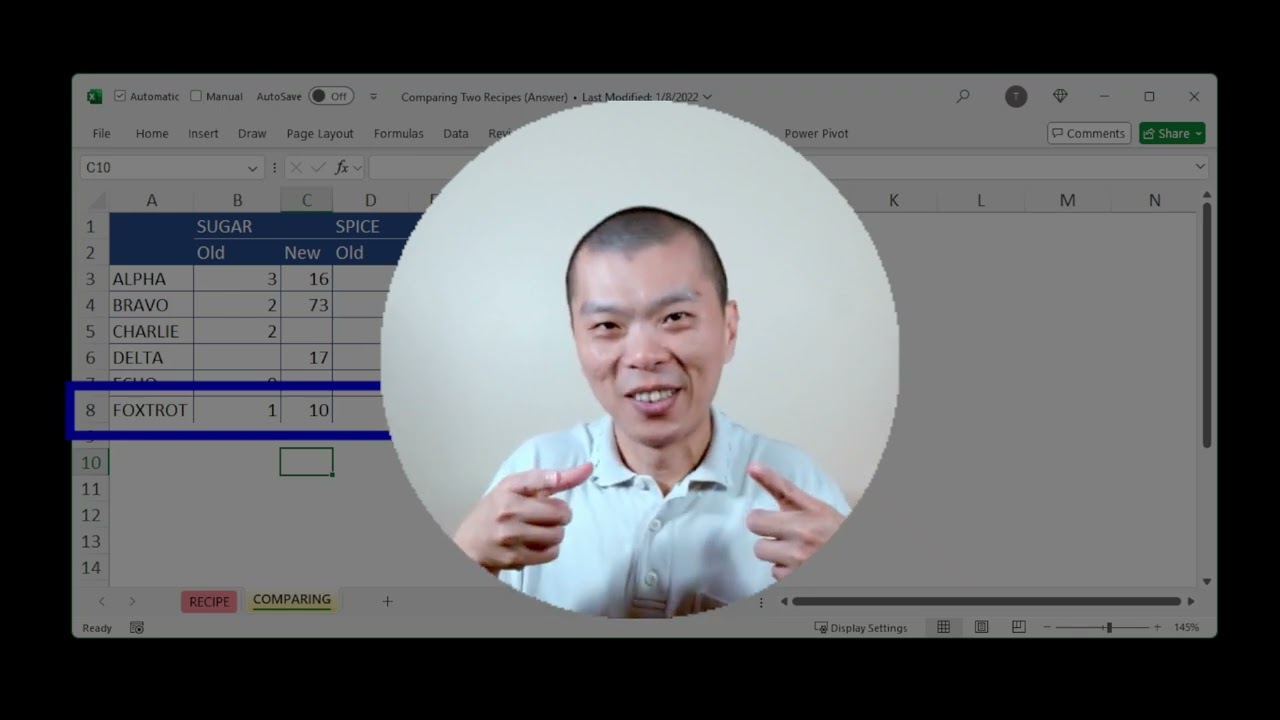The image size is (1280, 720).
Task: Select column A header
Action: (151, 200)
